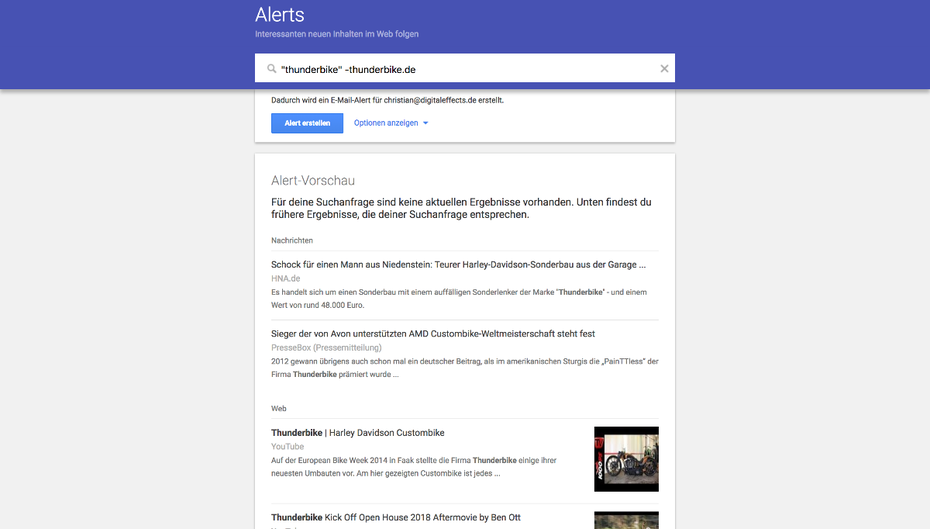Click the Alert erstellen button

tap(307, 123)
